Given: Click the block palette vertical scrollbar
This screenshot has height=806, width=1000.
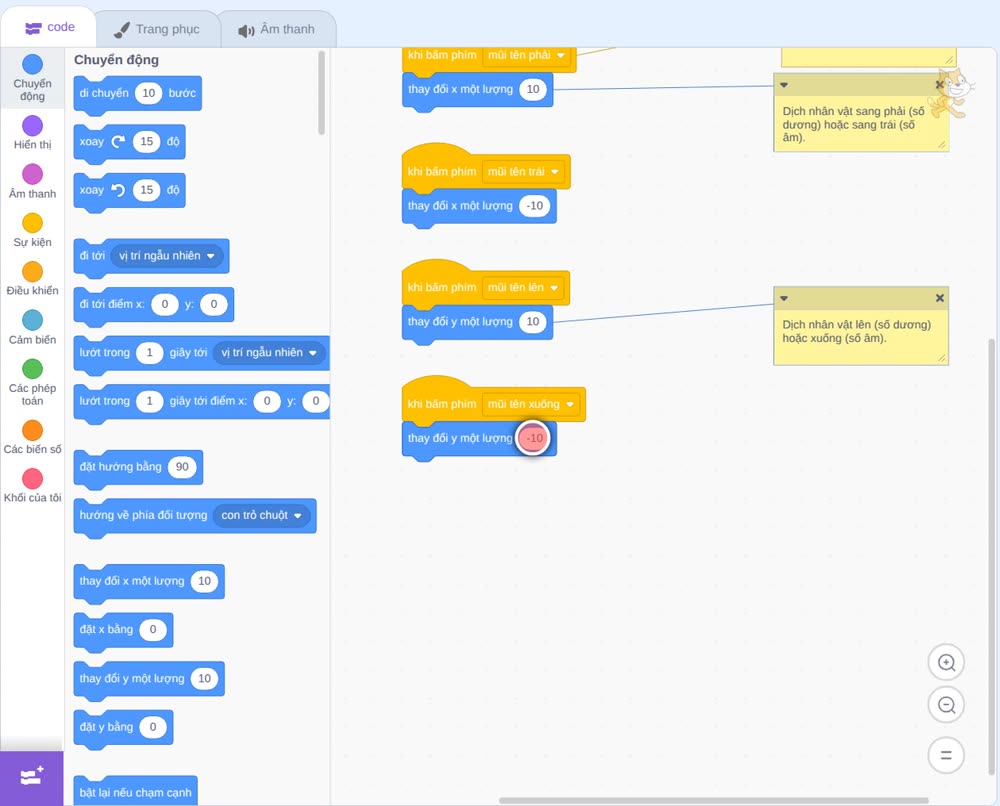Looking at the screenshot, I should [321, 93].
